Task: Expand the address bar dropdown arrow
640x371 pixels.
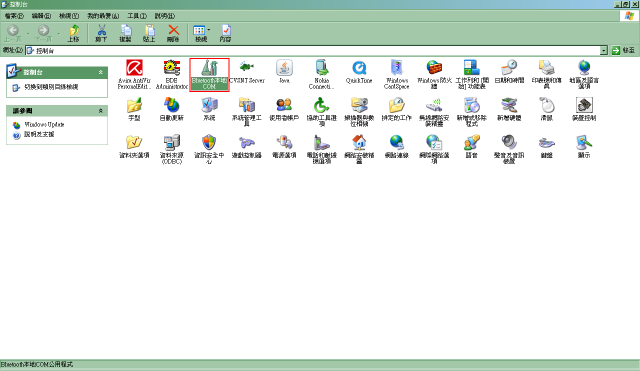Action: 604,51
